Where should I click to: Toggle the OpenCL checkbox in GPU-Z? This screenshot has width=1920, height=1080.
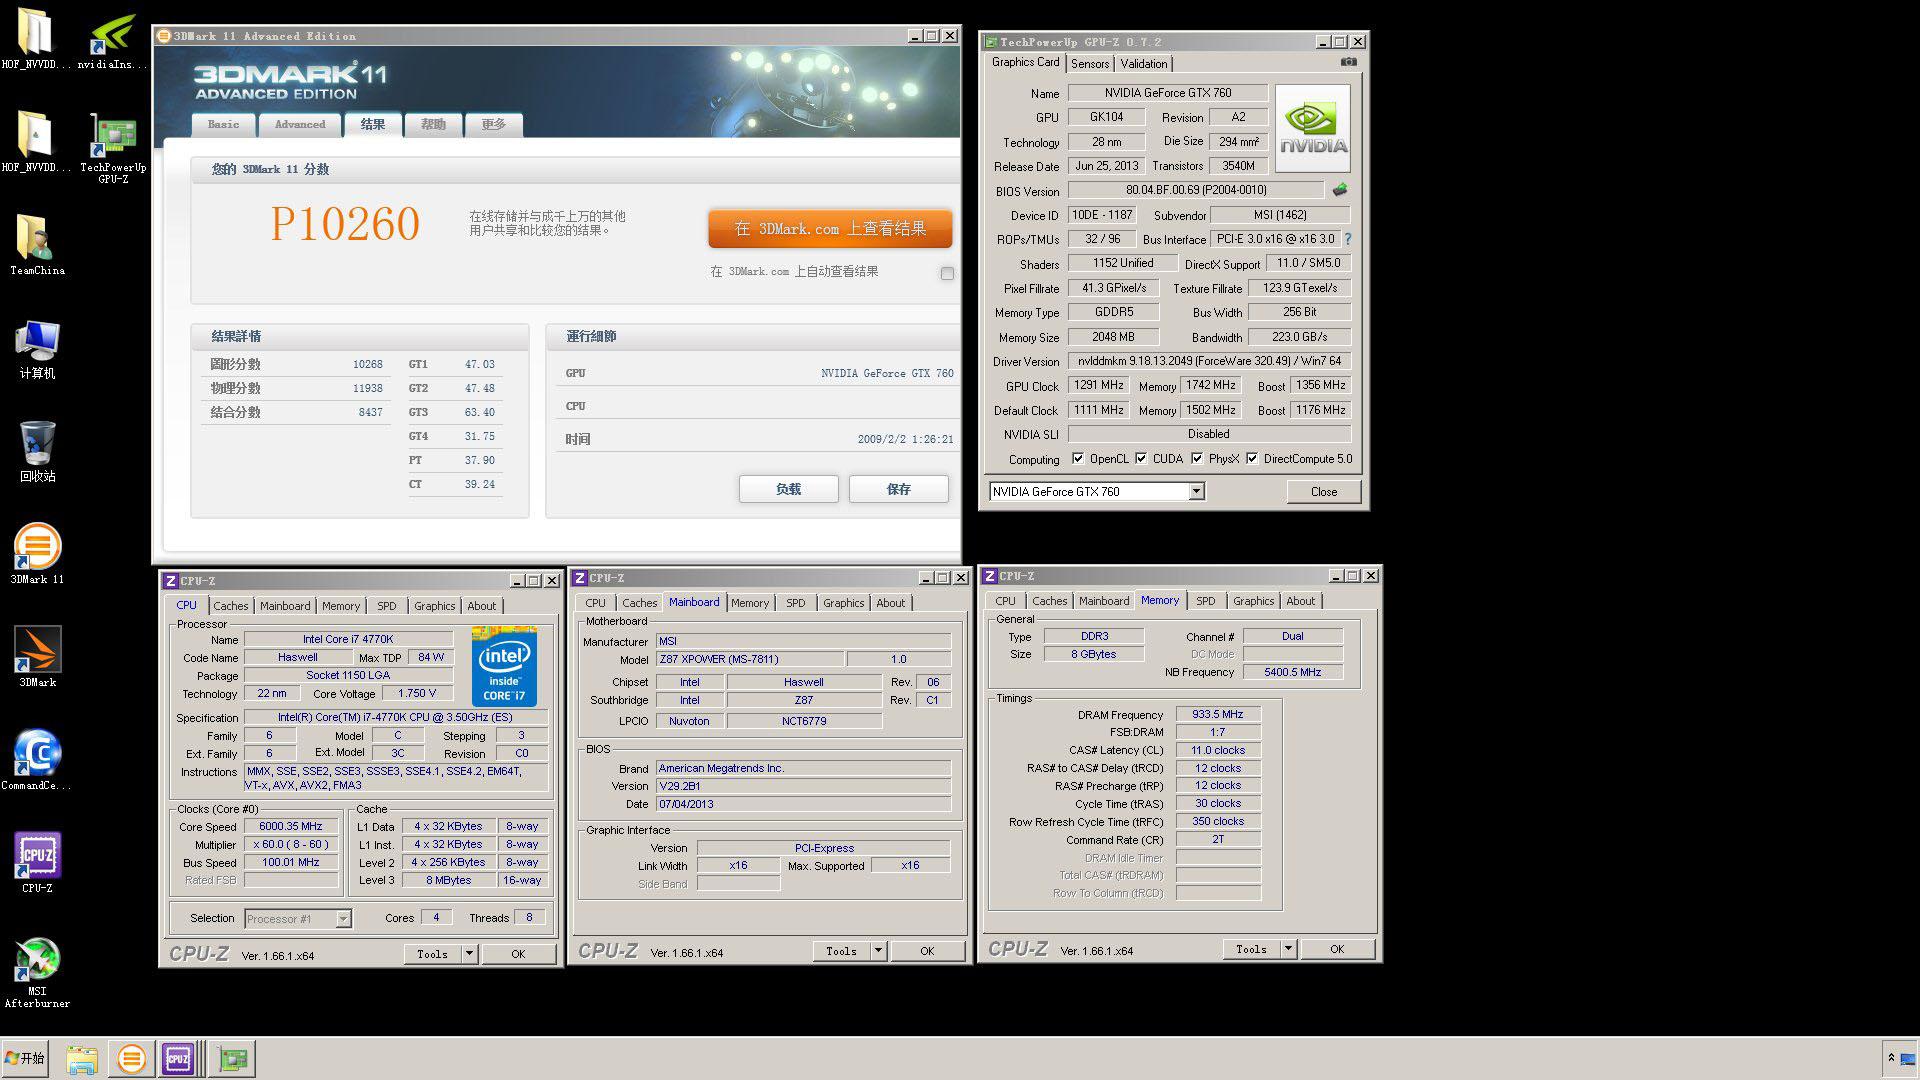(1078, 459)
